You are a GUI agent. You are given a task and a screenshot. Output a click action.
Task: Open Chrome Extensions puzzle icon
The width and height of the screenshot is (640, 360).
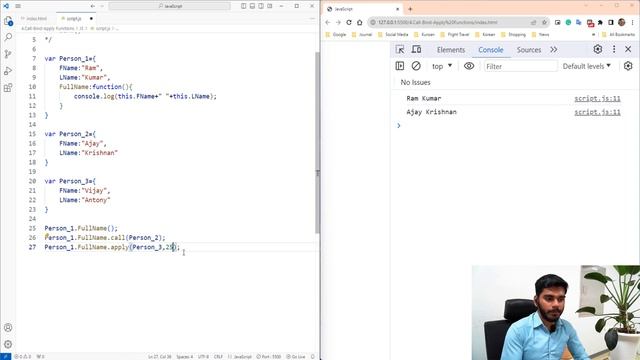pyautogui.click(x=600, y=22)
